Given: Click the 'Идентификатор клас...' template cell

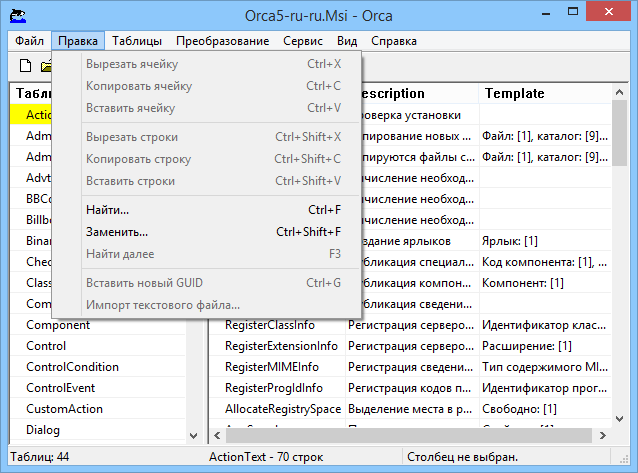Looking at the screenshot, I should [x=545, y=325].
